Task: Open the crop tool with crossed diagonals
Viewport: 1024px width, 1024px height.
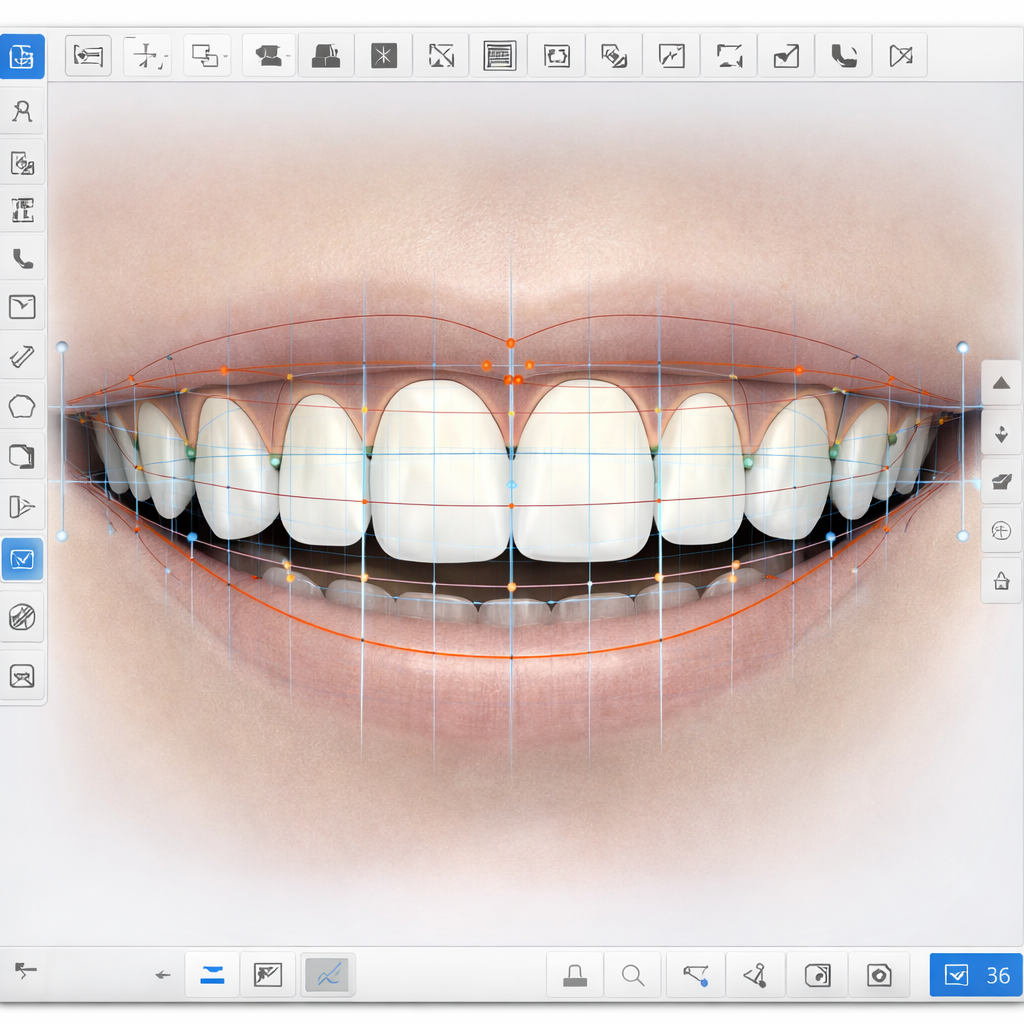Action: [441, 55]
